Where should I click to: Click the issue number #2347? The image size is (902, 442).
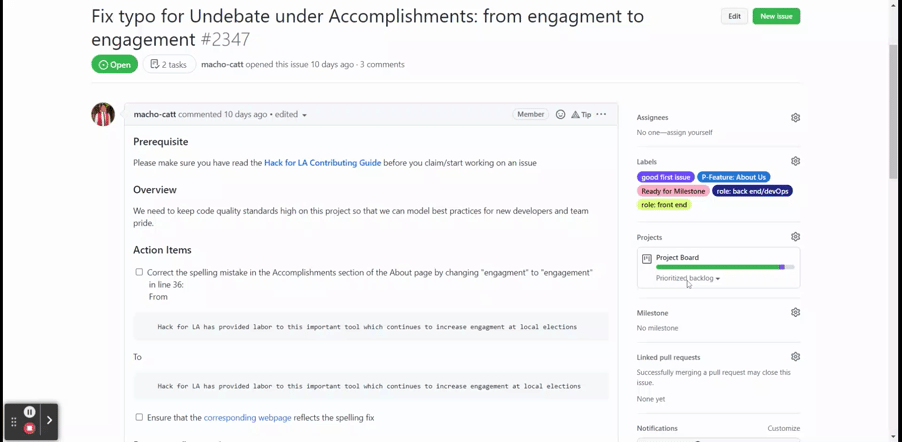coord(225,40)
